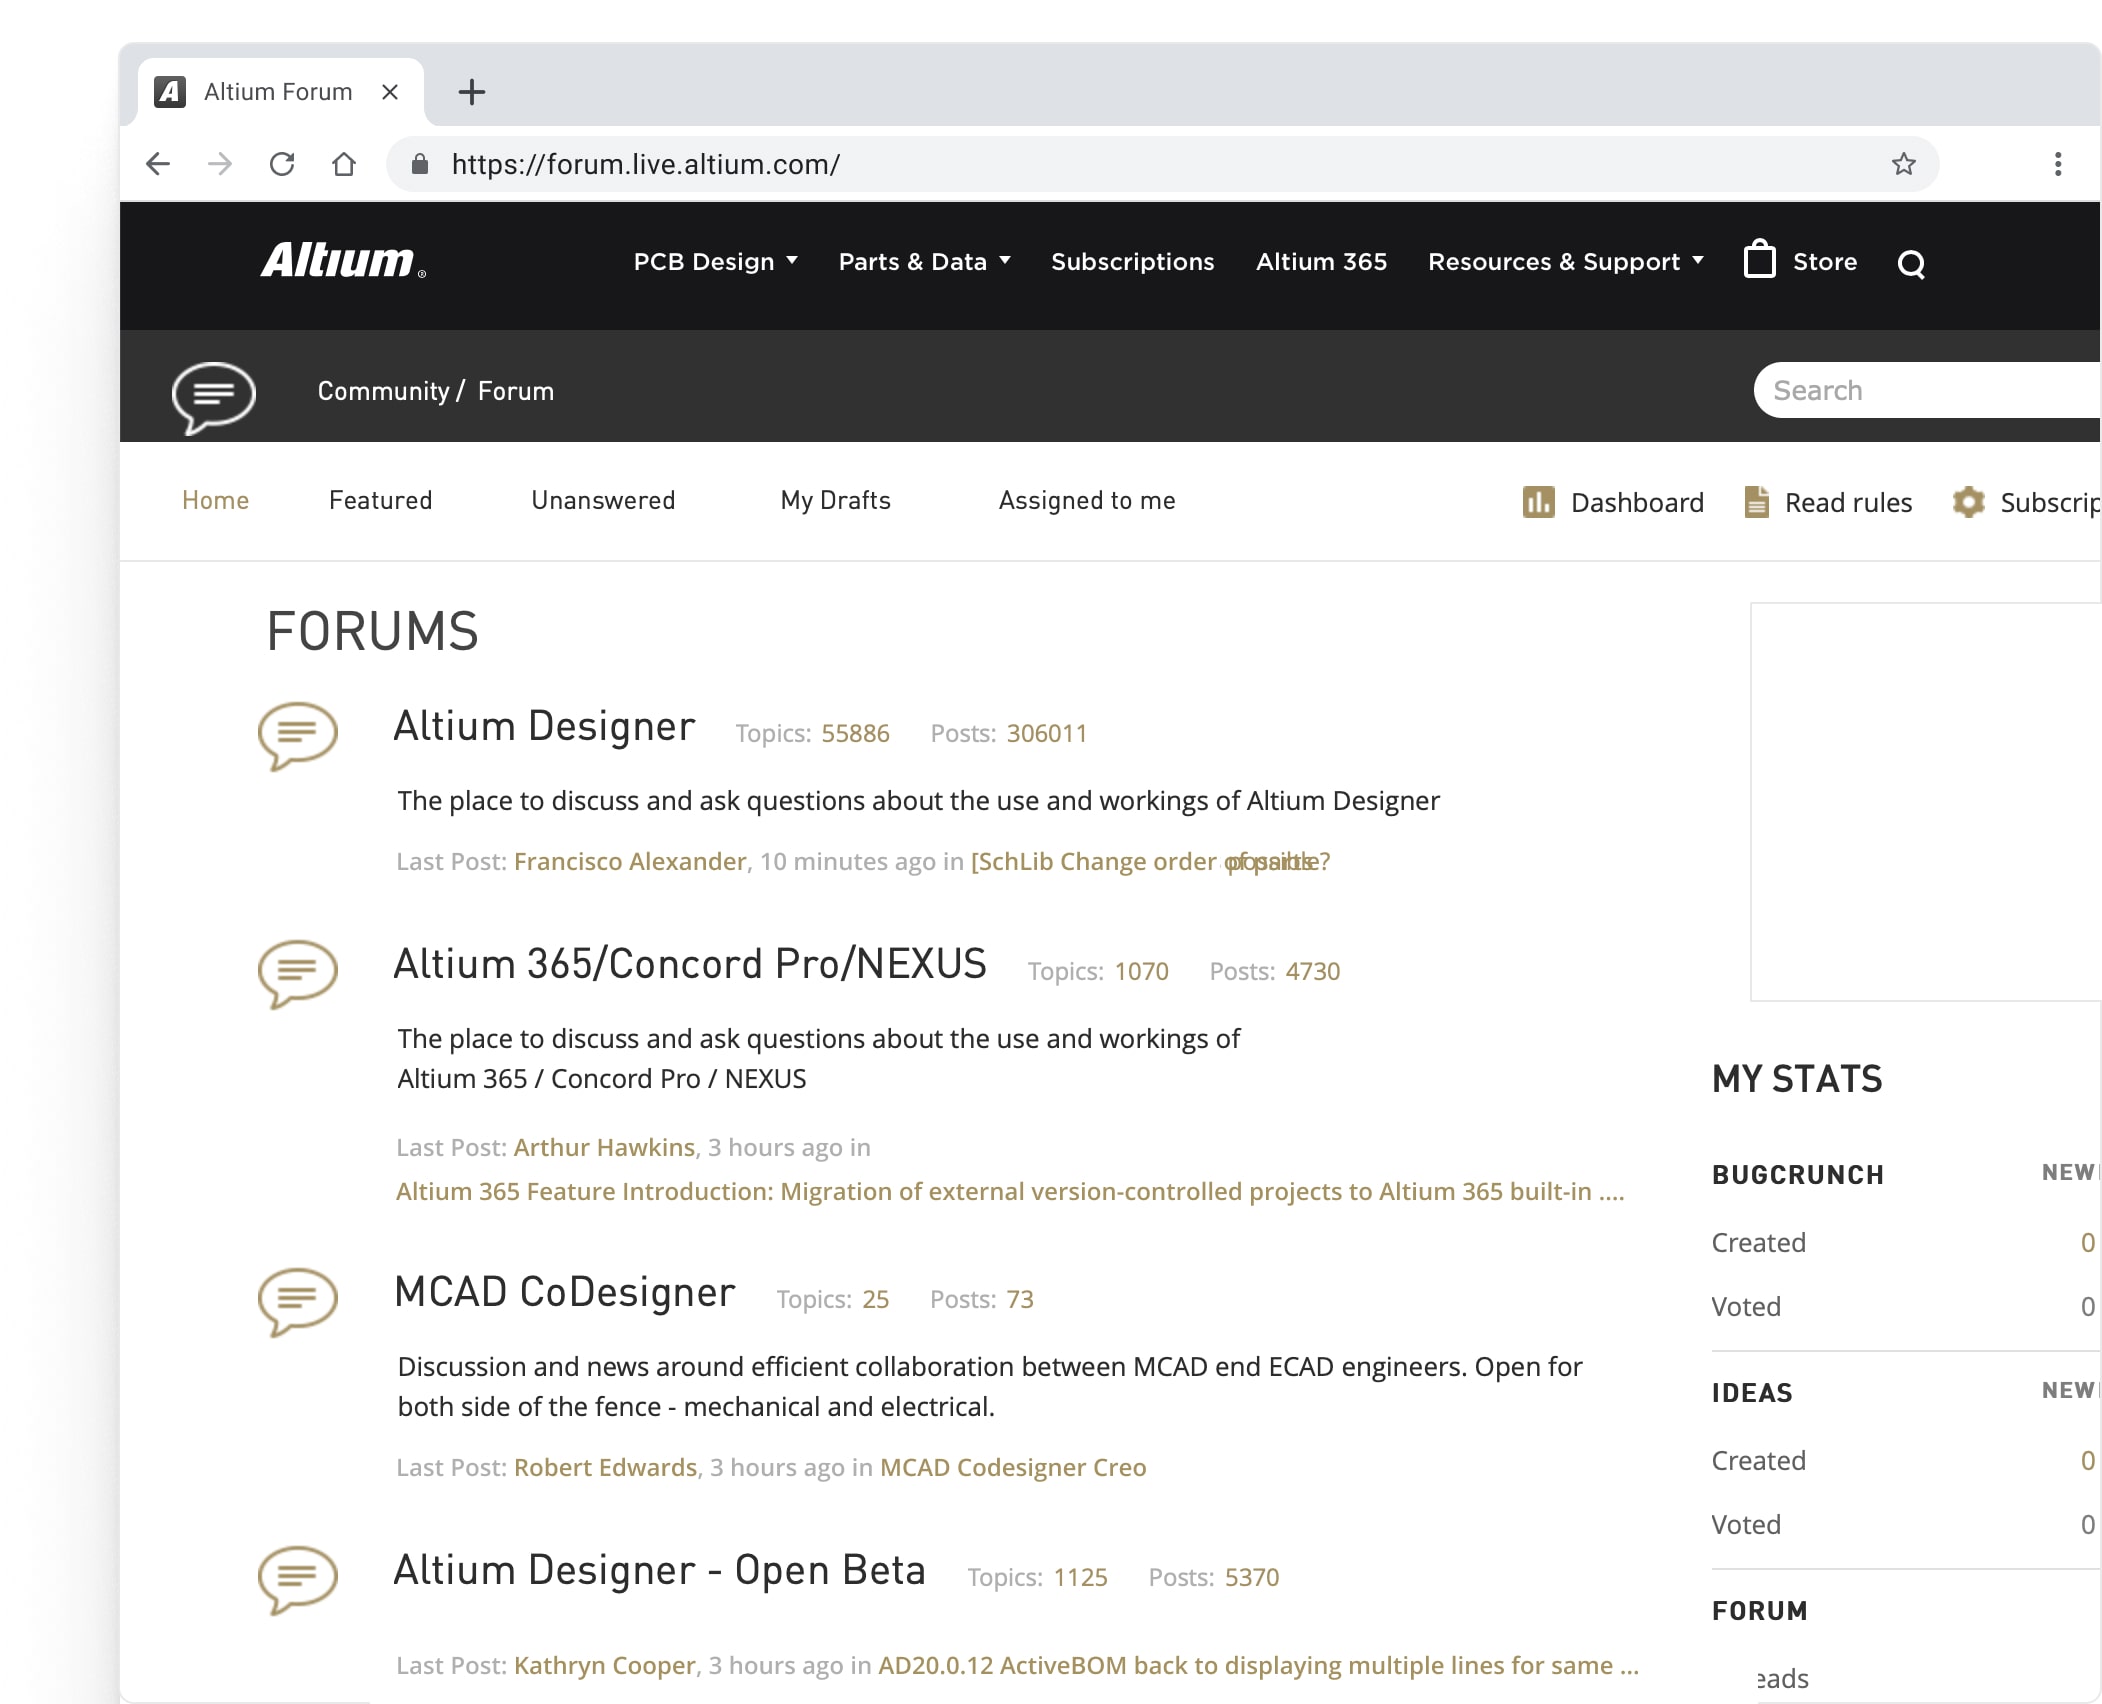Reload the page with refresh icon
Screen dimensions: 2102x1704
[x=282, y=164]
